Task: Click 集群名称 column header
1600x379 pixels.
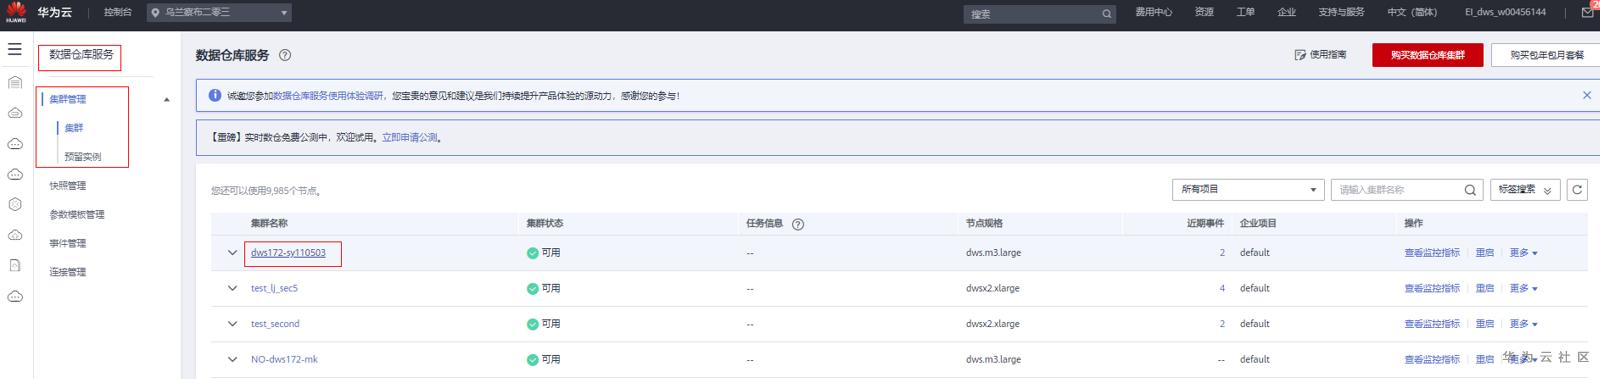Action: (x=269, y=224)
